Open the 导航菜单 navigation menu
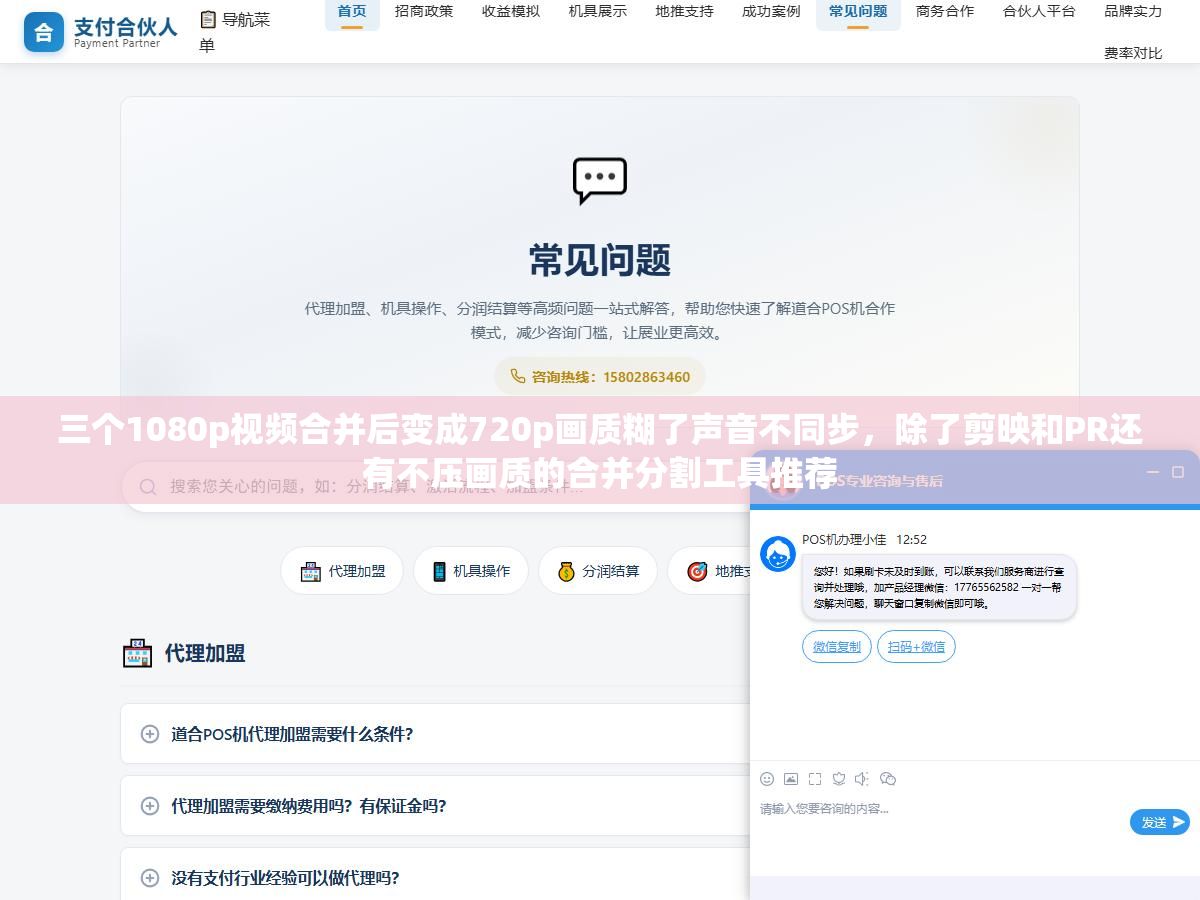The height and width of the screenshot is (900, 1200). pyautogui.click(x=235, y=31)
